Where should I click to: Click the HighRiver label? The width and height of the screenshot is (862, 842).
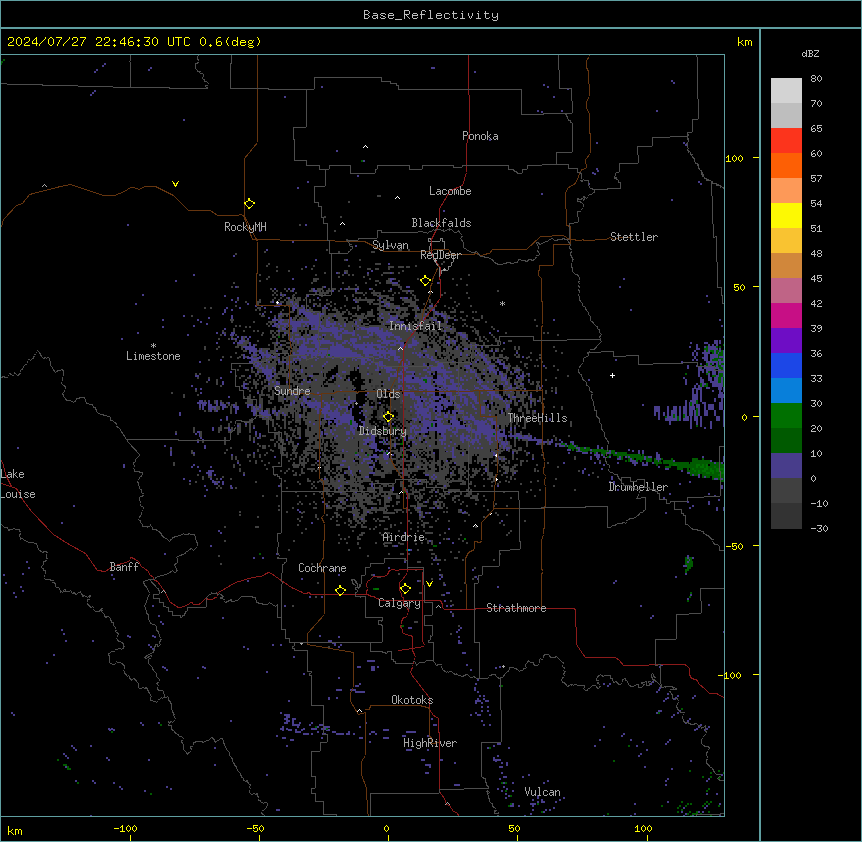[x=429, y=743]
